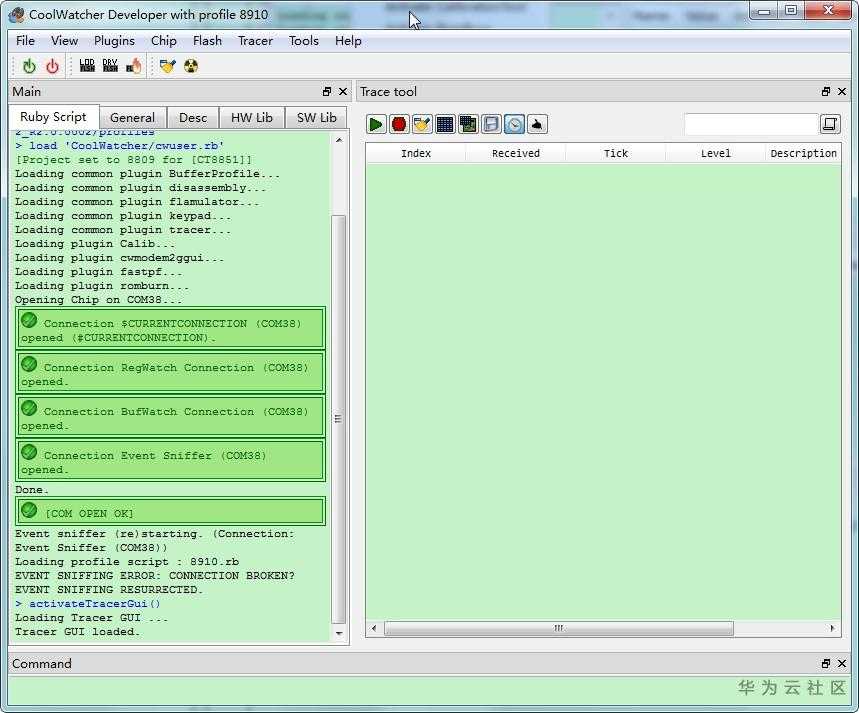Click the trace filter text field

(751, 124)
